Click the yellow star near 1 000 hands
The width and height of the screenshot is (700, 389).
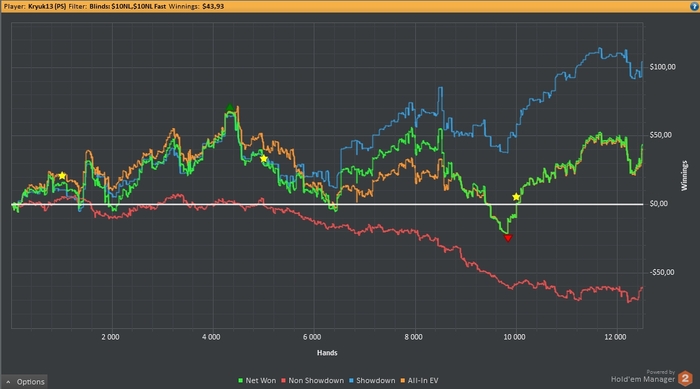(x=62, y=176)
